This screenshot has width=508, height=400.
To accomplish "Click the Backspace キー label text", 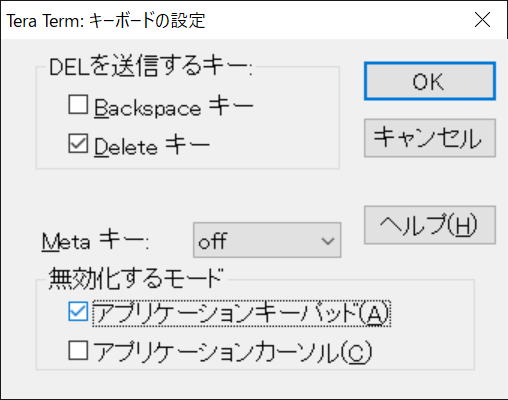I will [x=174, y=106].
